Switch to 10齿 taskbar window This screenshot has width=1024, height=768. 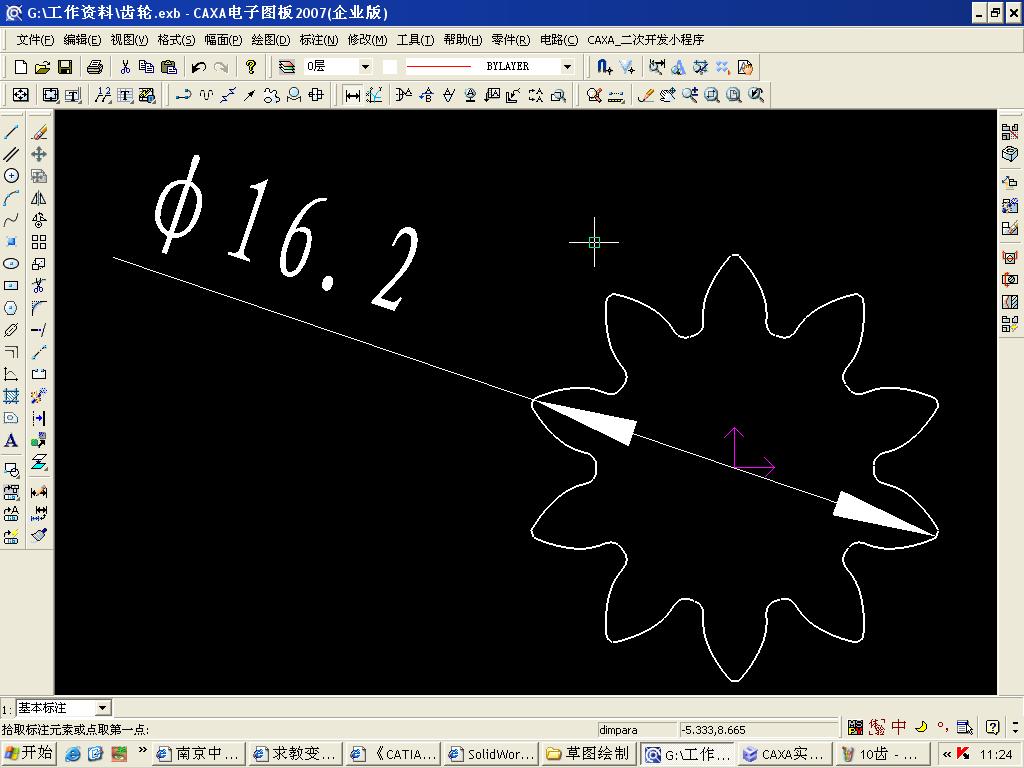click(x=882, y=754)
